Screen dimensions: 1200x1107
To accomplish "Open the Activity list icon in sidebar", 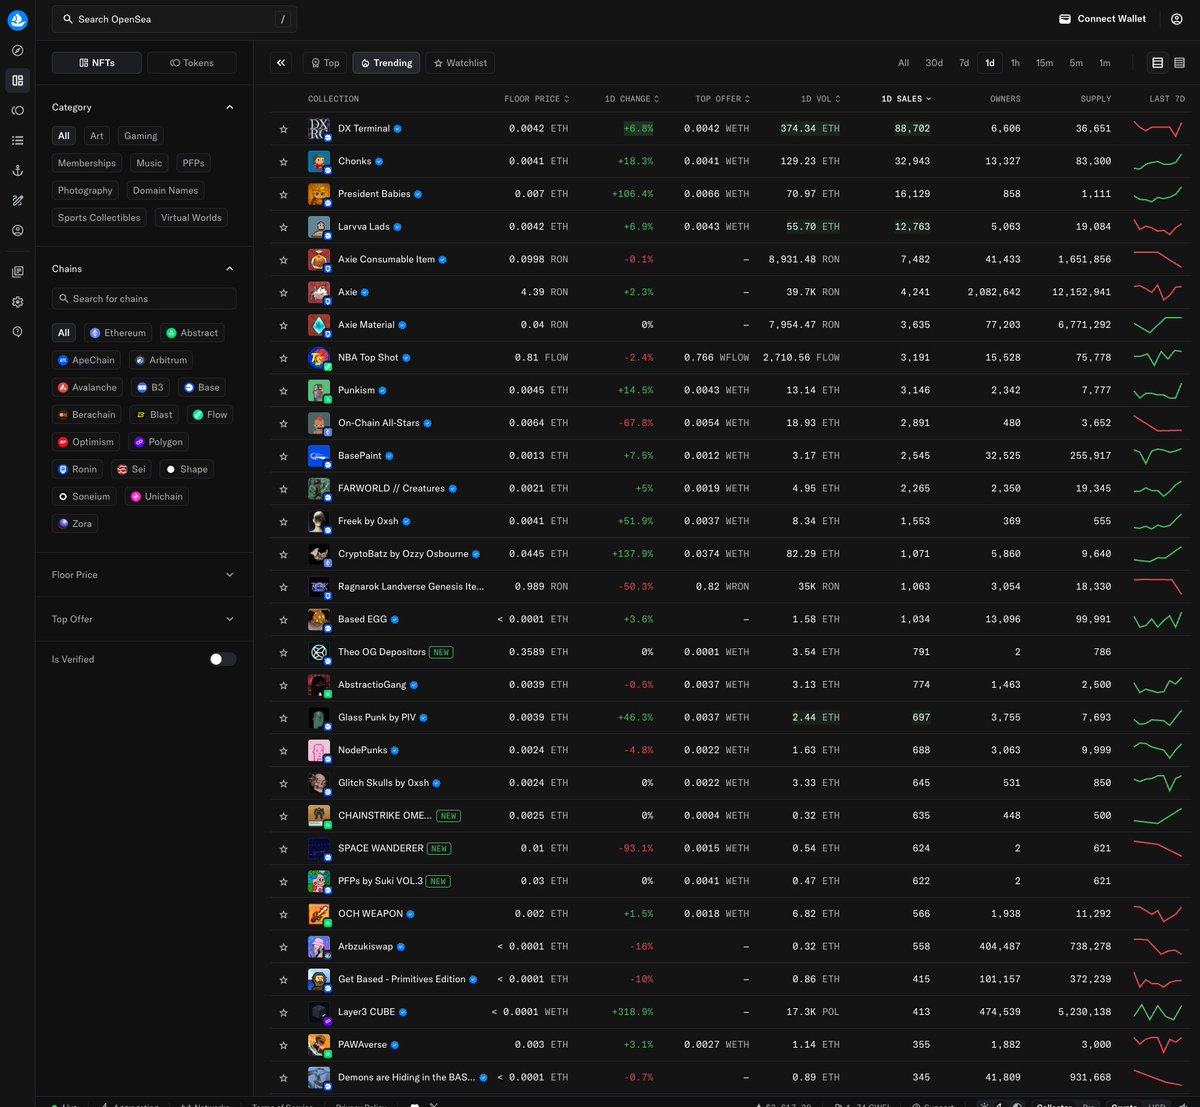I will point(17,141).
